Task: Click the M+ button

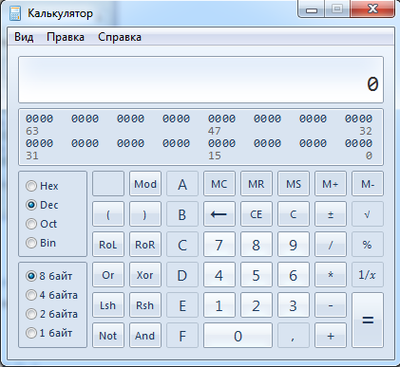Action: coord(330,184)
